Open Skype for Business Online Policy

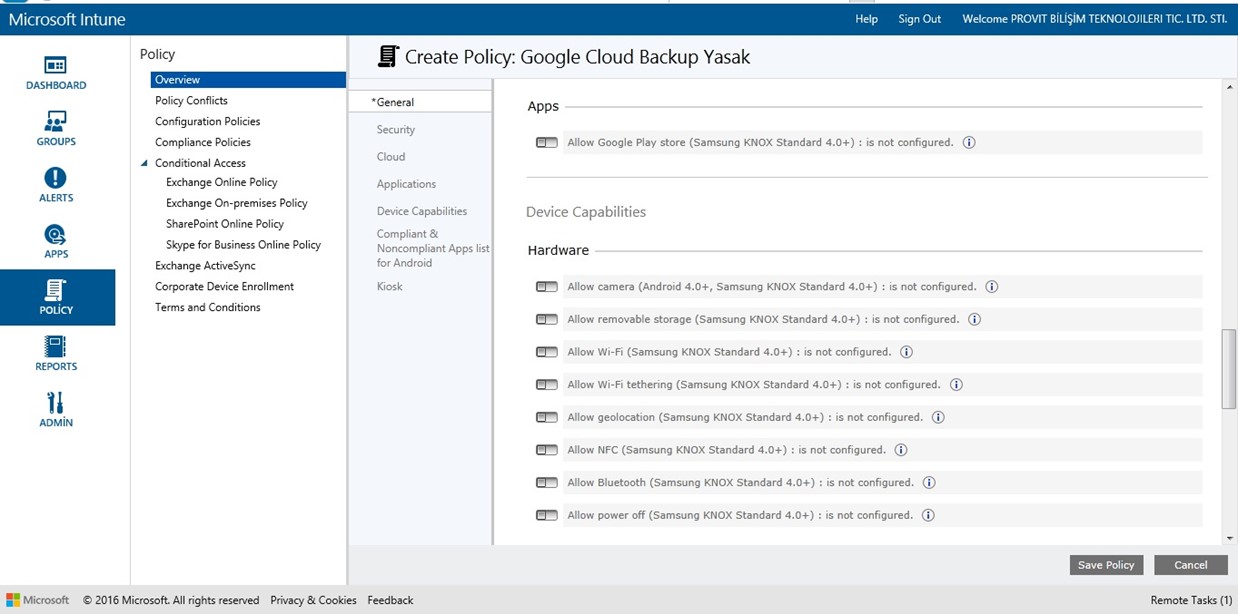[243, 245]
